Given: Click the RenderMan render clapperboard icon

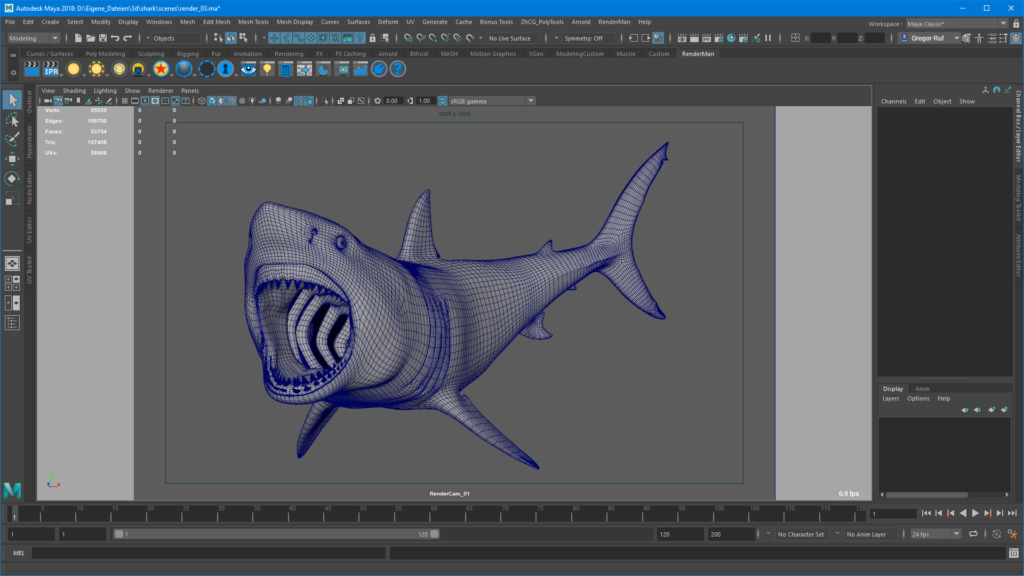Looking at the screenshot, I should [x=31, y=69].
